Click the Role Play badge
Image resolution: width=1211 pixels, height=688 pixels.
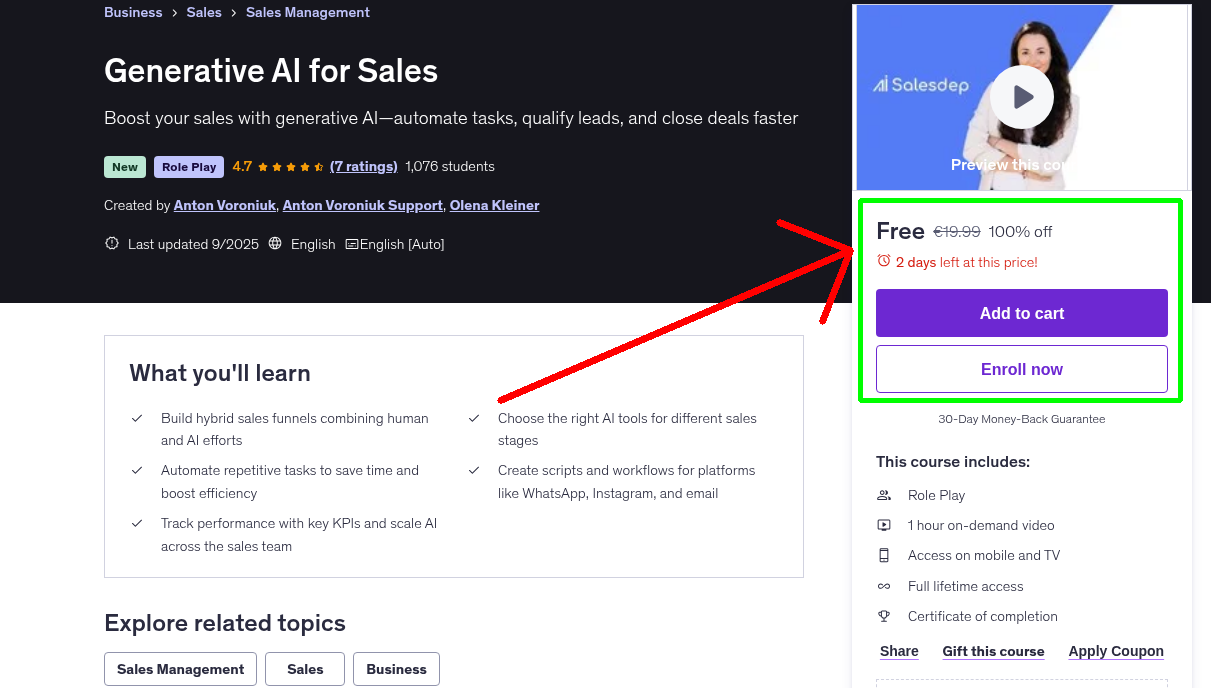(189, 167)
